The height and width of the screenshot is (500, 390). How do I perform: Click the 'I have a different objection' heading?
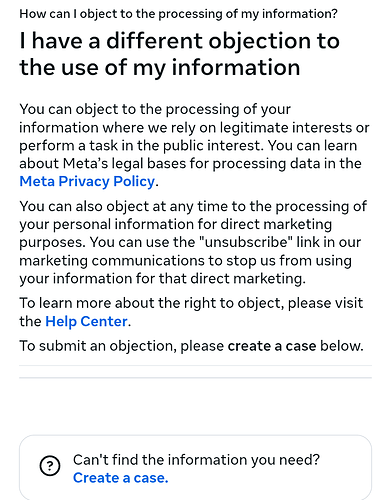point(179,54)
